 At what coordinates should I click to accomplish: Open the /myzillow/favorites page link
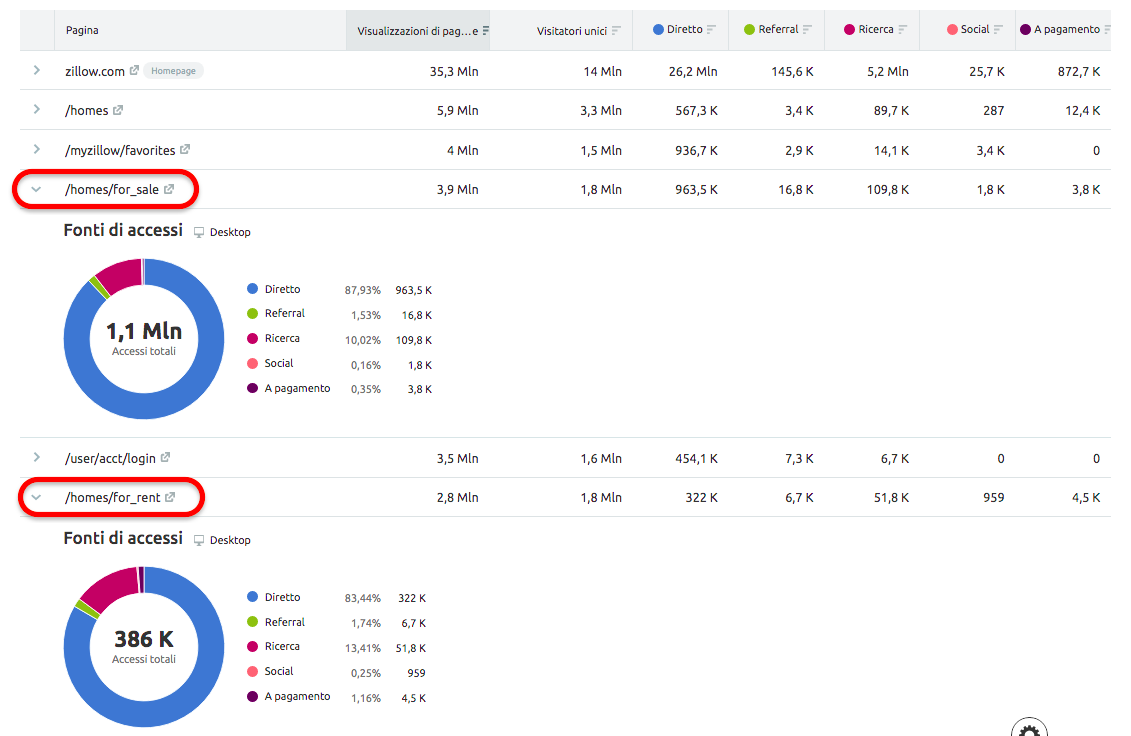point(120,151)
